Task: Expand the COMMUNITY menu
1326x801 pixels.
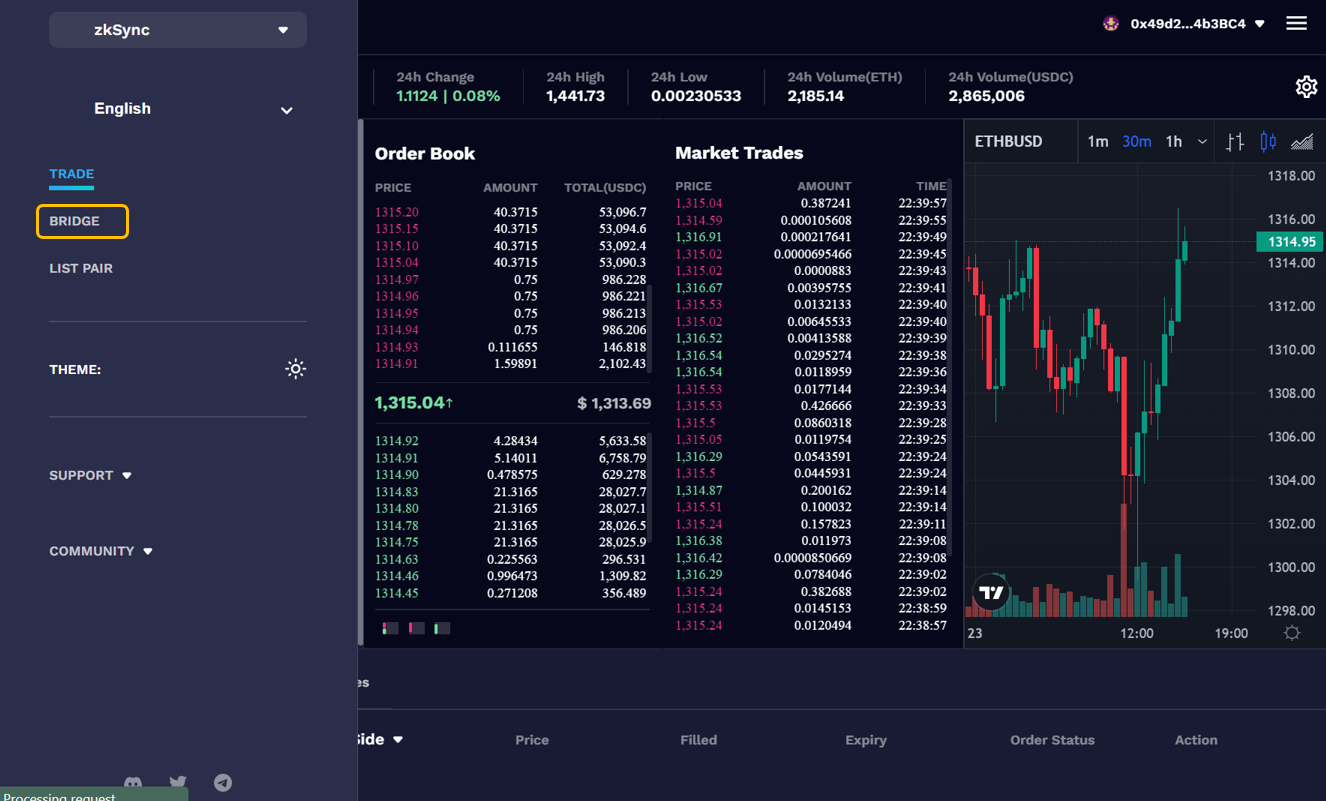Action: coord(101,551)
